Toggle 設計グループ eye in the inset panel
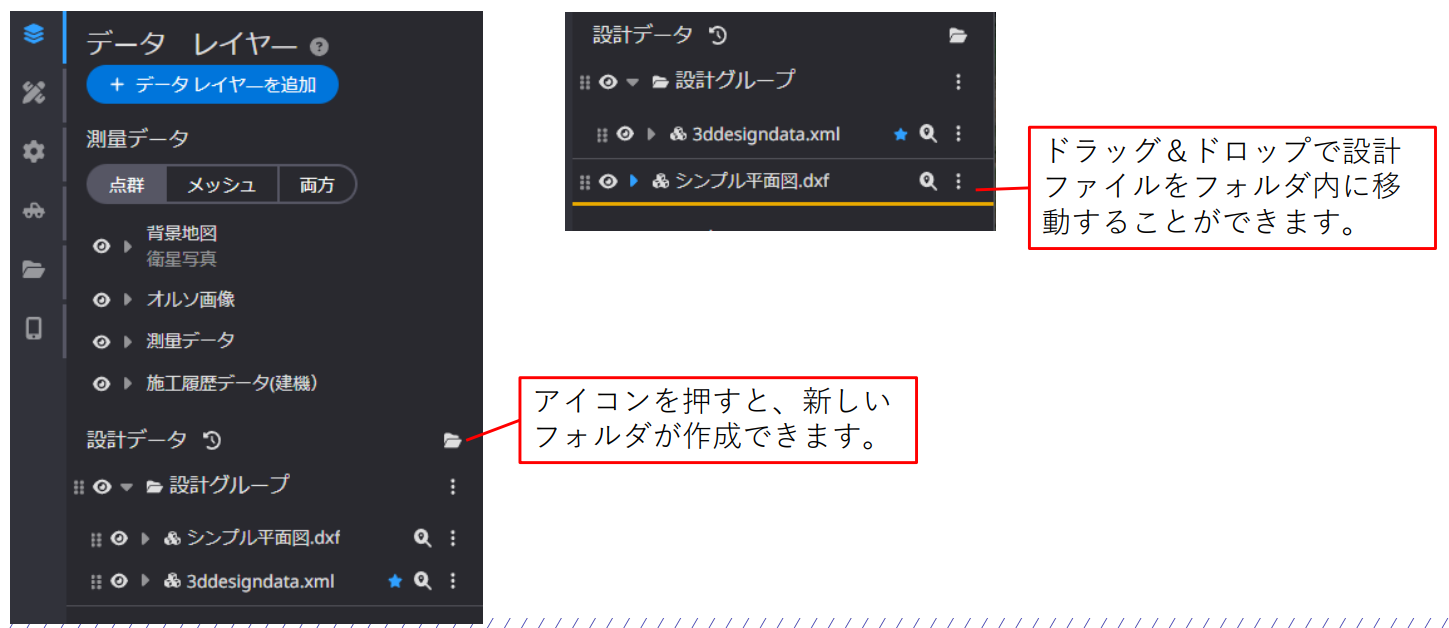1449x628 pixels. 607,82
